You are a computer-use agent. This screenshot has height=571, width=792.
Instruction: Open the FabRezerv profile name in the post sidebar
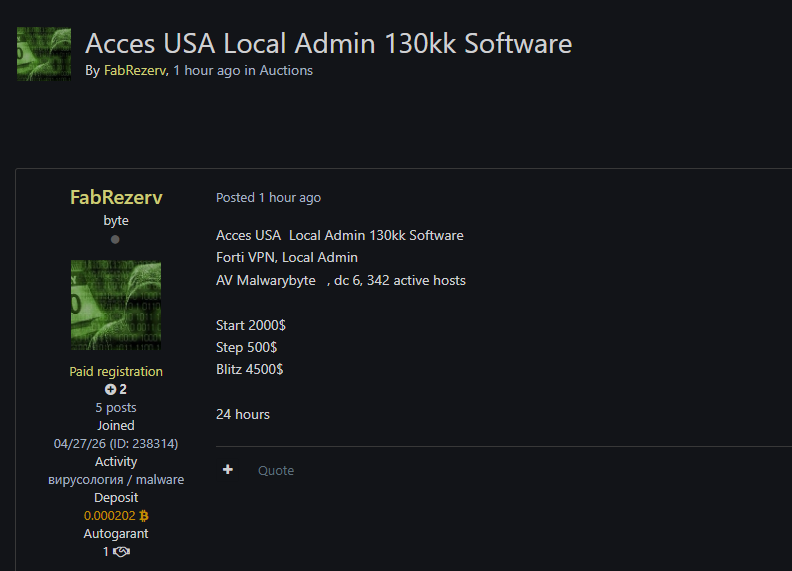tap(116, 197)
